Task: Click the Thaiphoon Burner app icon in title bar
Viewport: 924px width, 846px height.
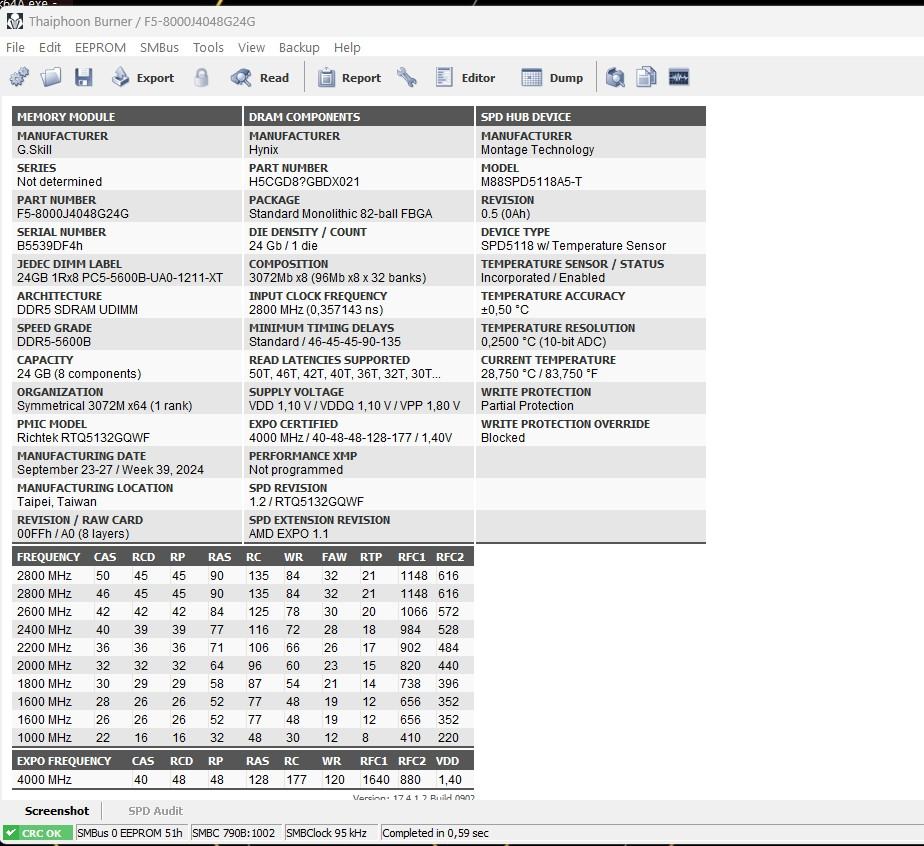Action: [x=15, y=22]
